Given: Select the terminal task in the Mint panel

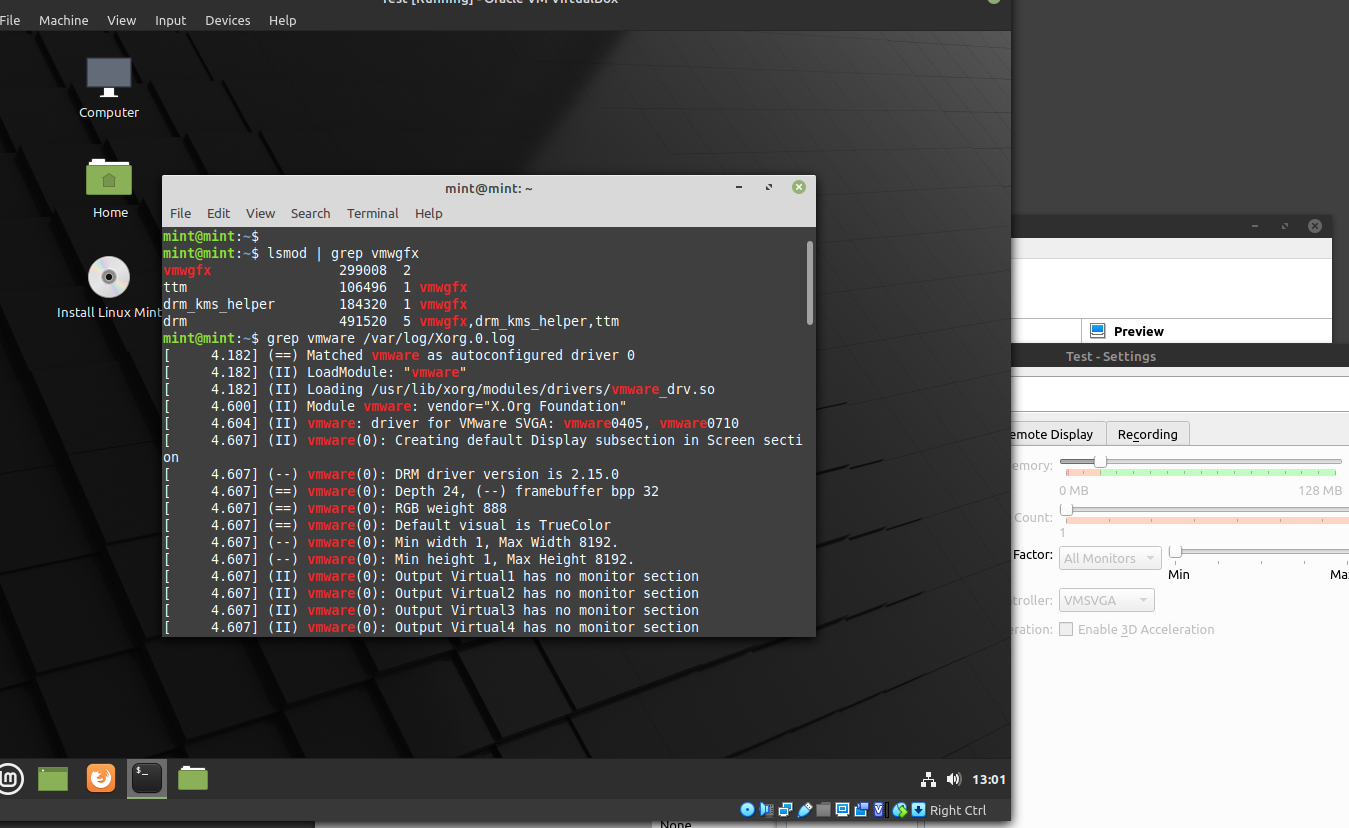Looking at the screenshot, I should point(147,778).
